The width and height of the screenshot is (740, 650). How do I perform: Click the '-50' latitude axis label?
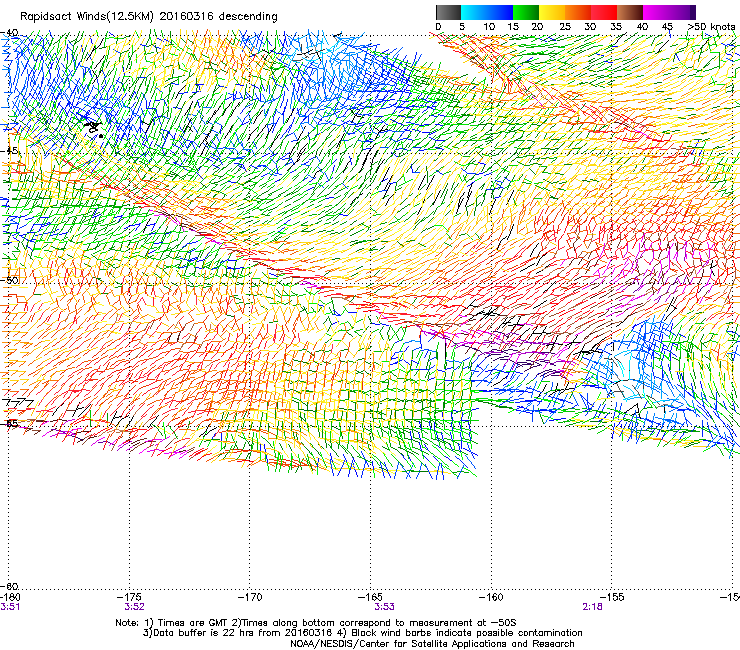pos(9,280)
